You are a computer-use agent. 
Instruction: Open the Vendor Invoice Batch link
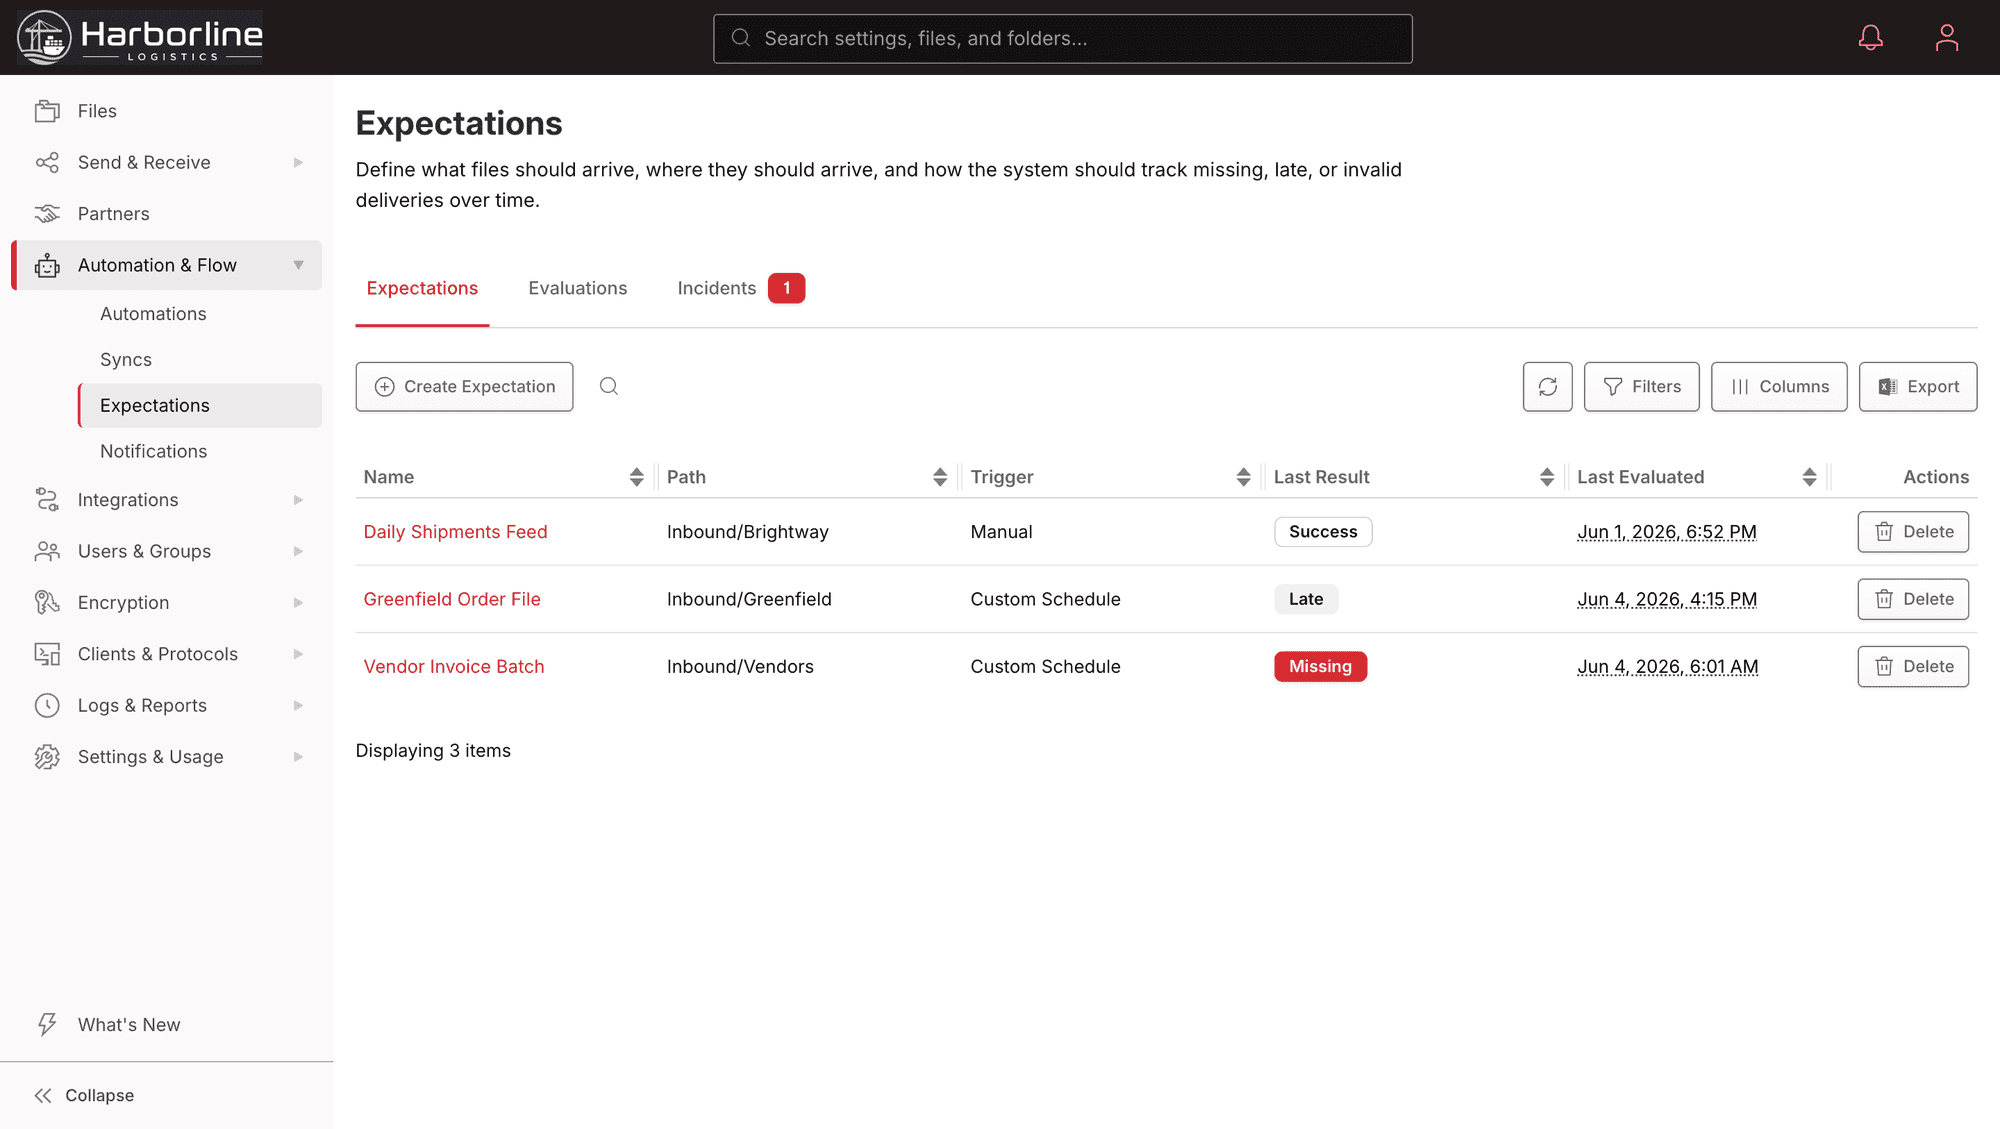tap(454, 666)
